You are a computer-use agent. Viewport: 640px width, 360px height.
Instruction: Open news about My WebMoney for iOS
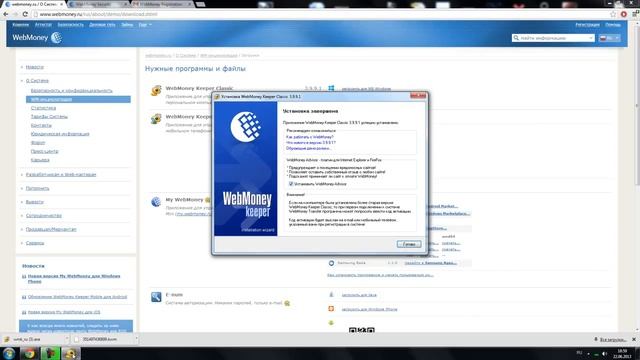64,312
